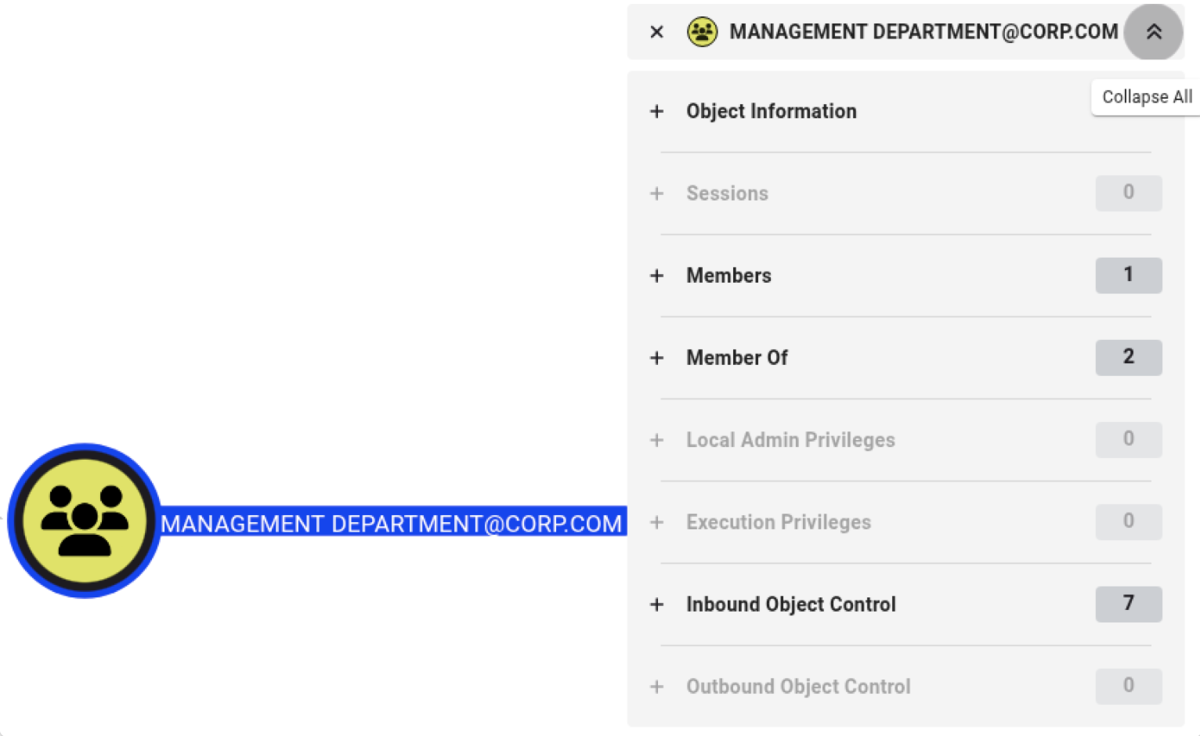Click the plus icon beside Sessions
Screen dimensions: 1200x736
657,193
